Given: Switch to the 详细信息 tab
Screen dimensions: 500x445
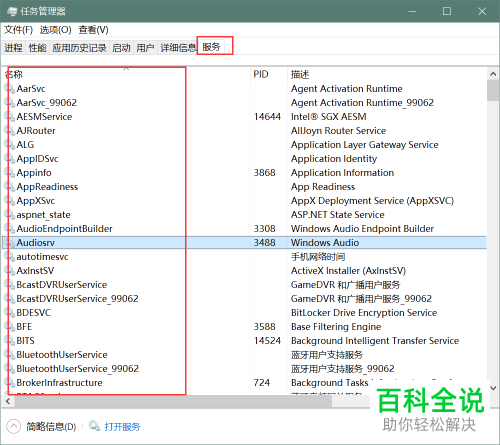Looking at the screenshot, I should [x=178, y=48].
